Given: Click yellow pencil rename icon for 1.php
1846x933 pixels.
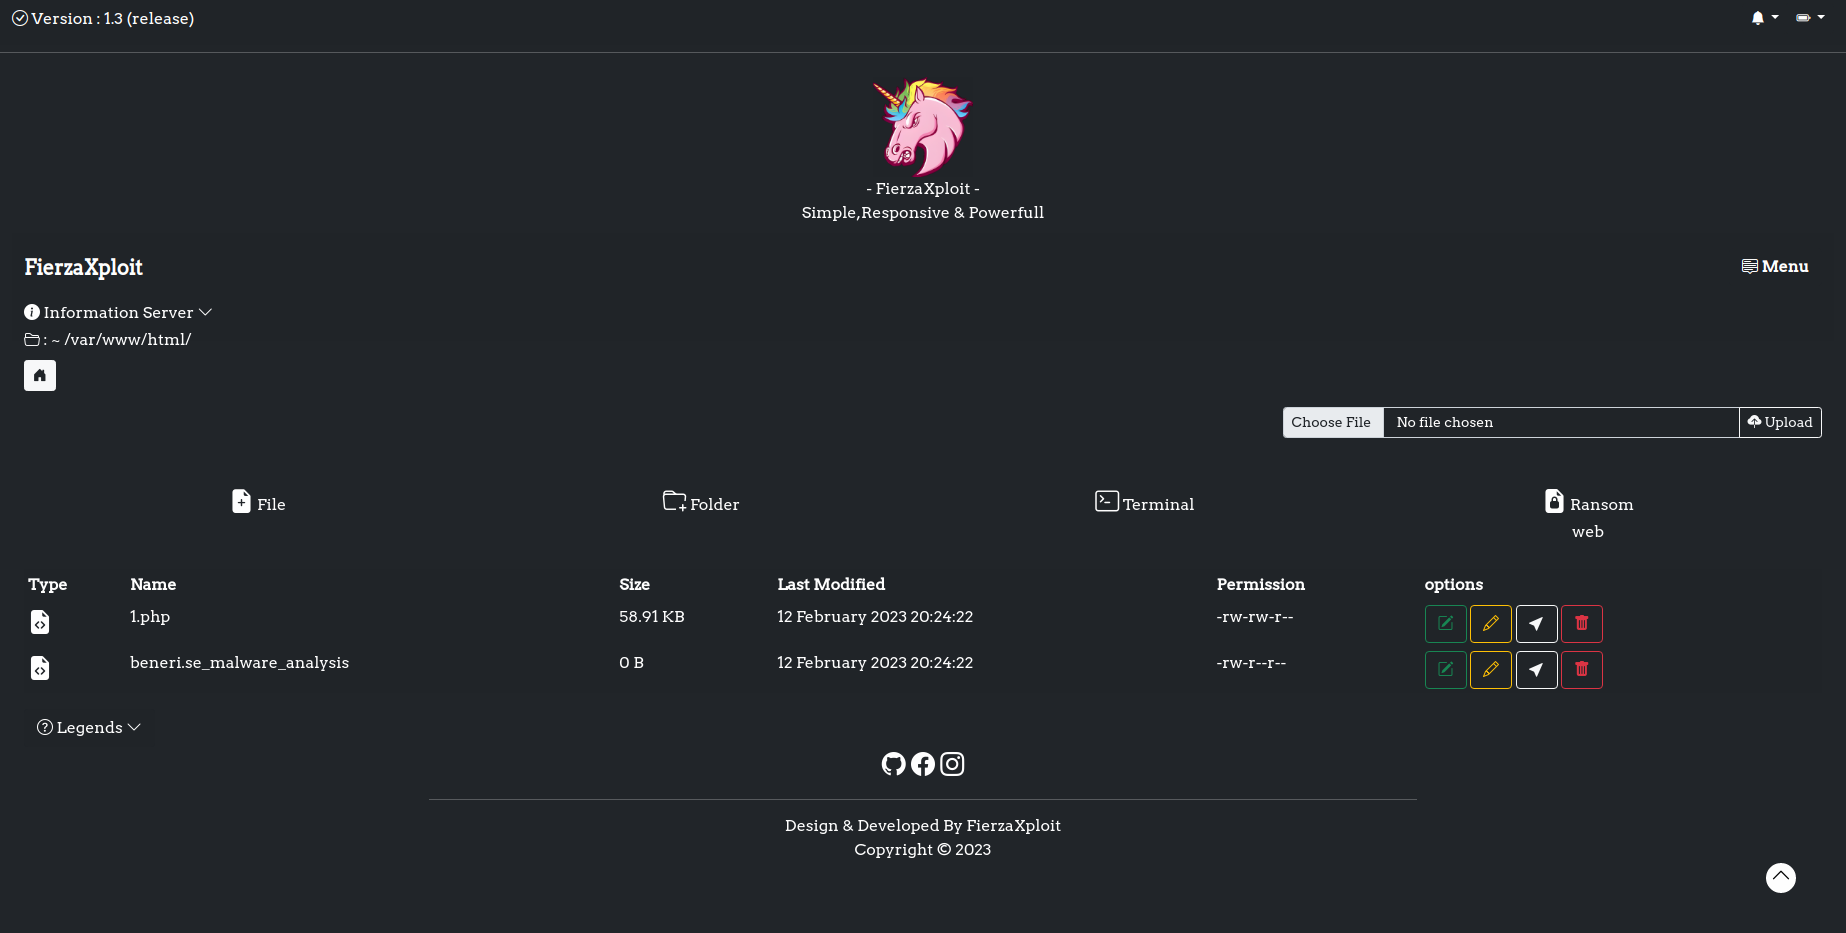Looking at the screenshot, I should coord(1491,624).
